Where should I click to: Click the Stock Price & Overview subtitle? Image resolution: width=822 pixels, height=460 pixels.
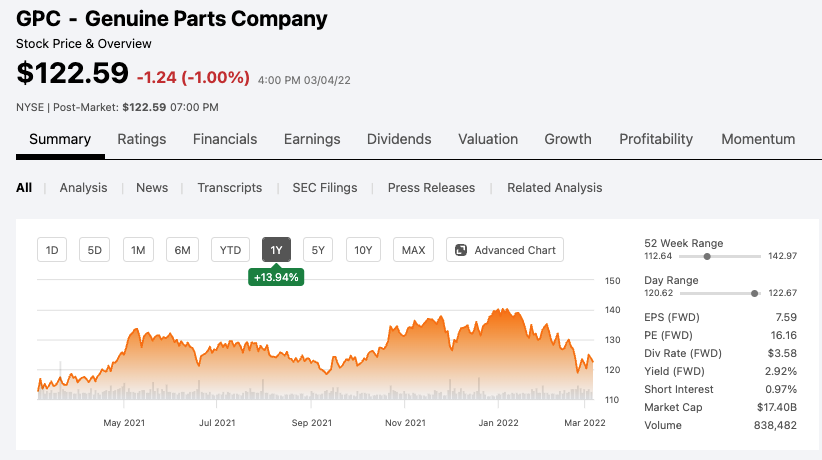click(x=83, y=44)
